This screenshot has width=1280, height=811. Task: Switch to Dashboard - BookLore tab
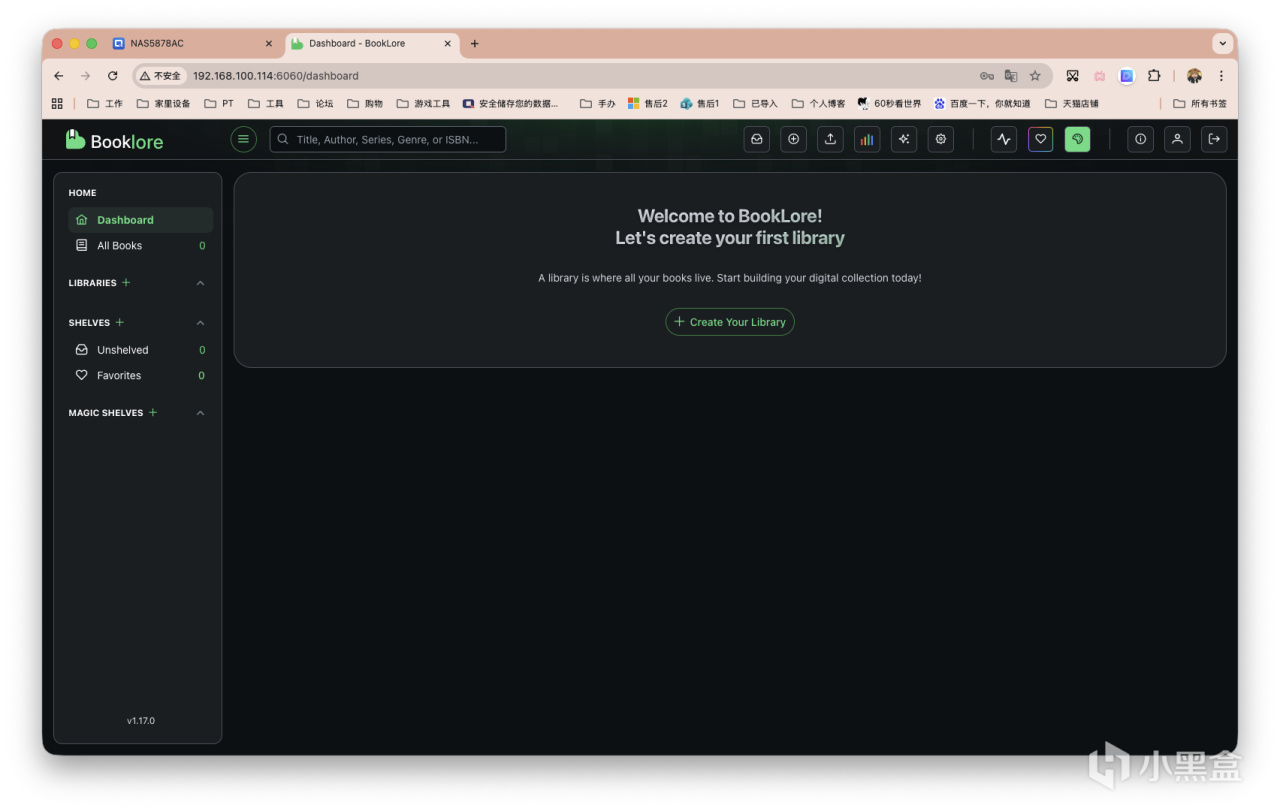tap(373, 44)
